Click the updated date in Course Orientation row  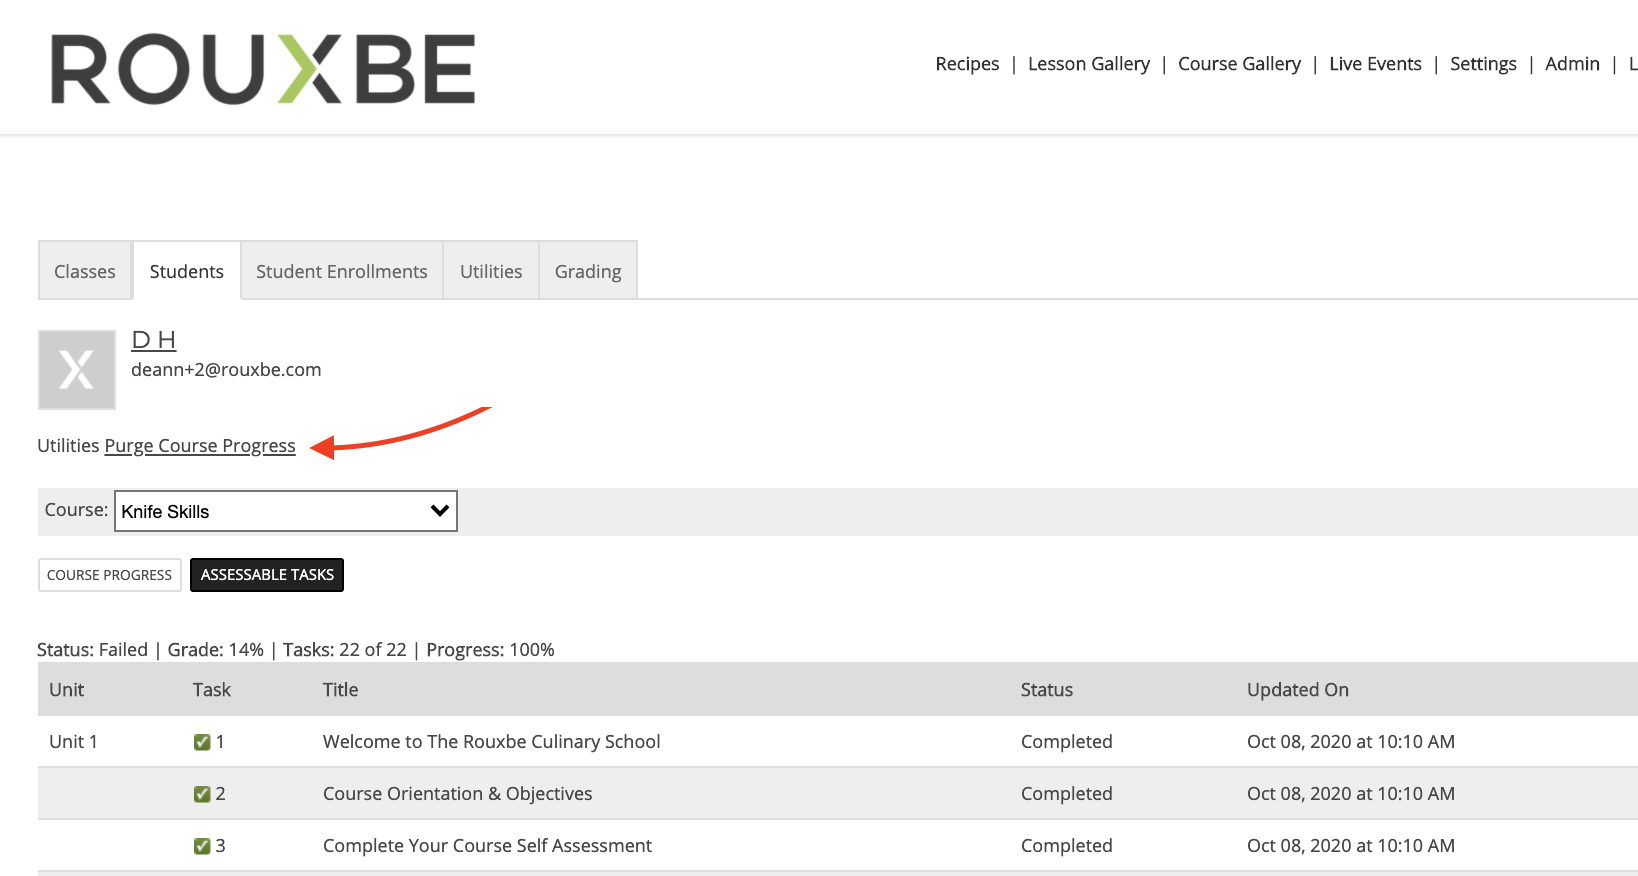1351,794
